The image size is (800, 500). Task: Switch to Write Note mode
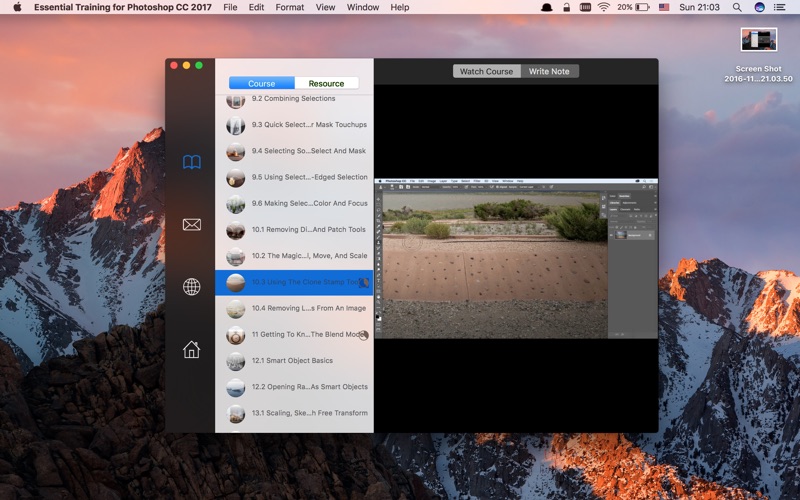549,71
